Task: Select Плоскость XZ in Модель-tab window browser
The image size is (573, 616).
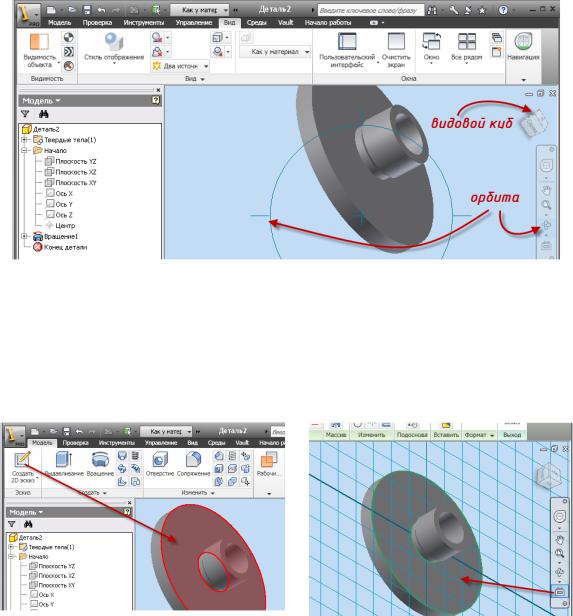Action: click(x=52, y=576)
